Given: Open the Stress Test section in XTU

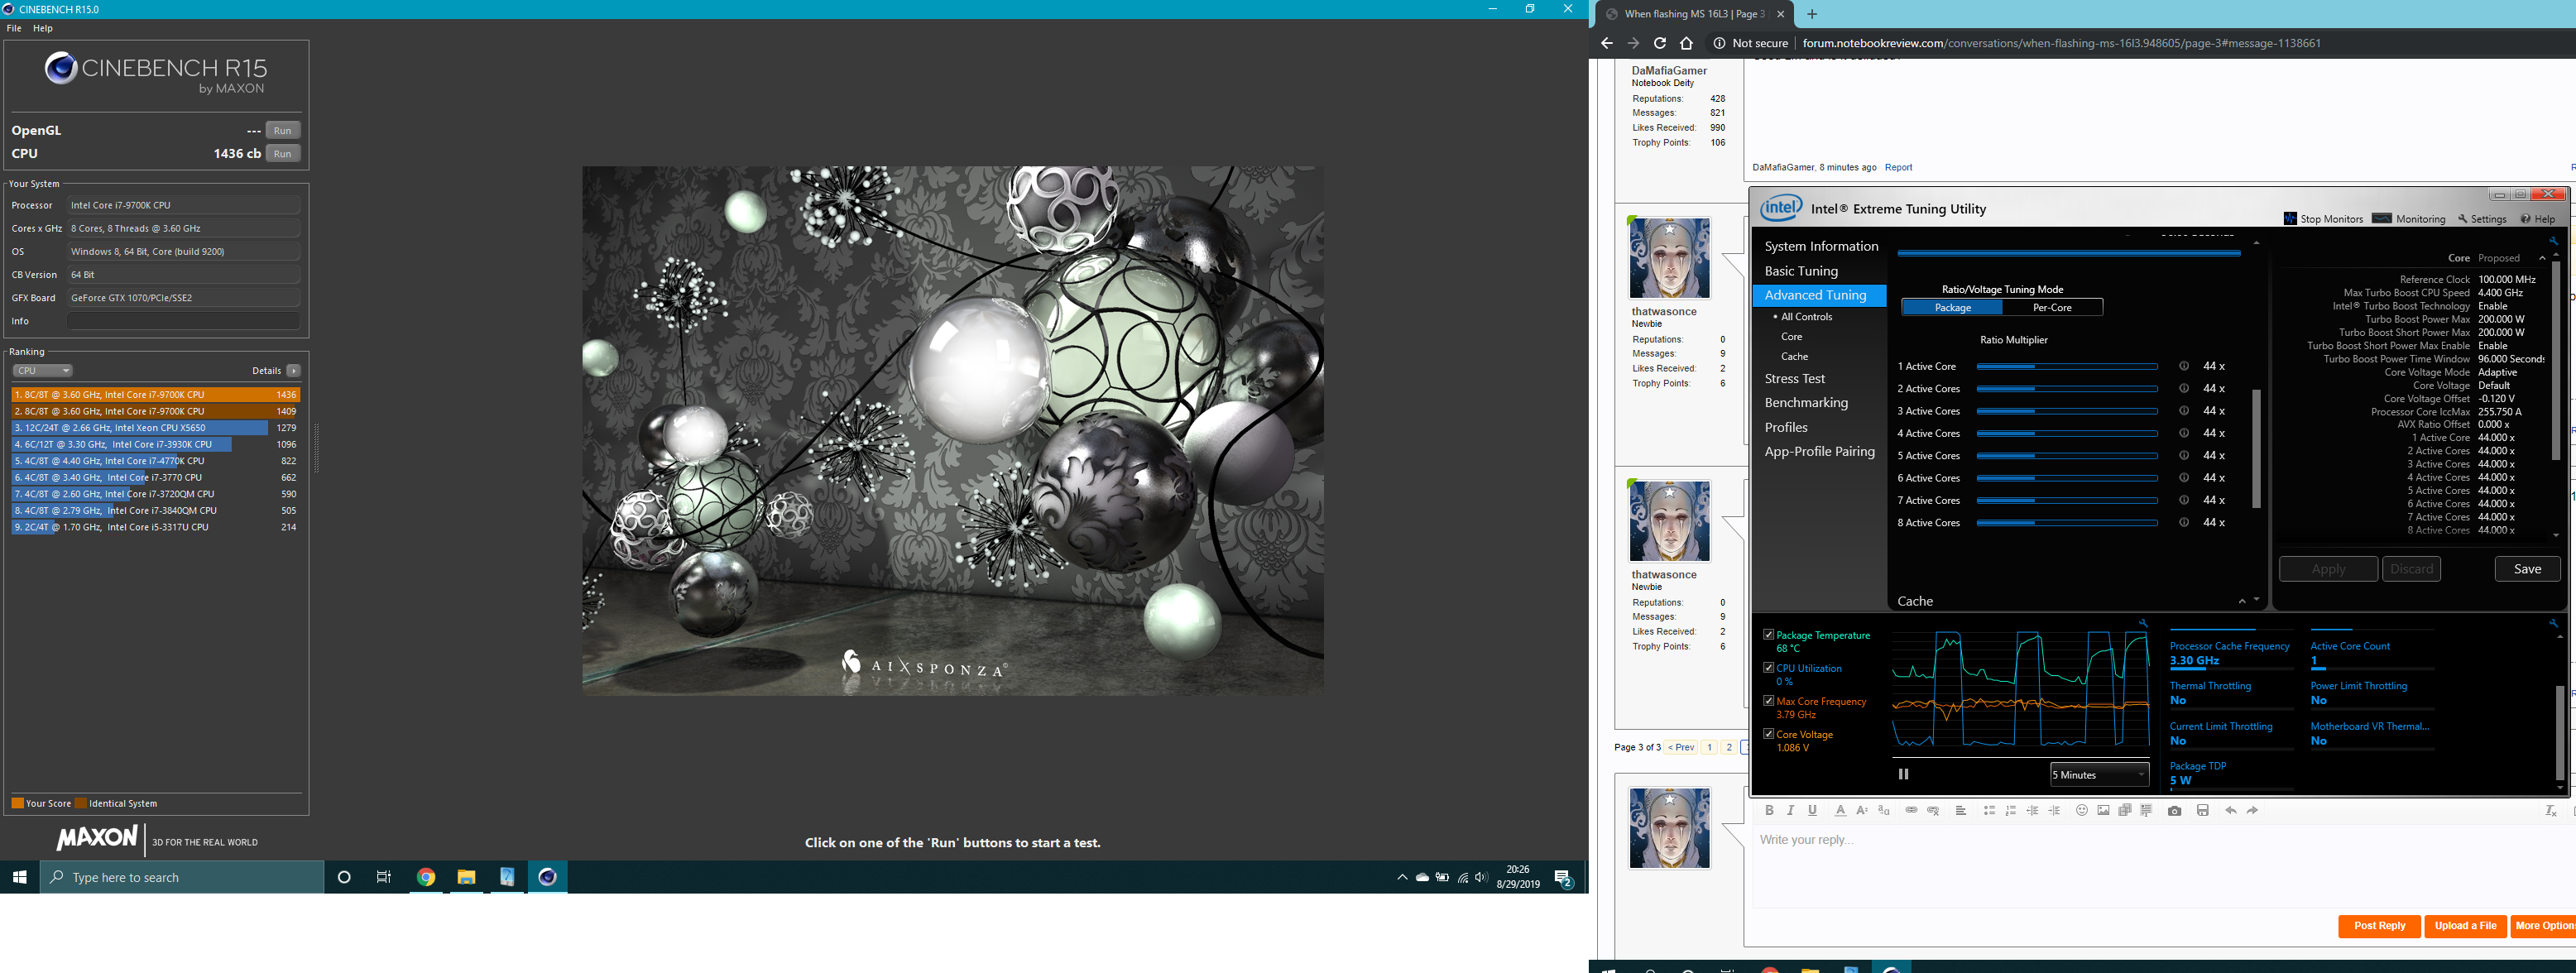Looking at the screenshot, I should click(x=1795, y=379).
